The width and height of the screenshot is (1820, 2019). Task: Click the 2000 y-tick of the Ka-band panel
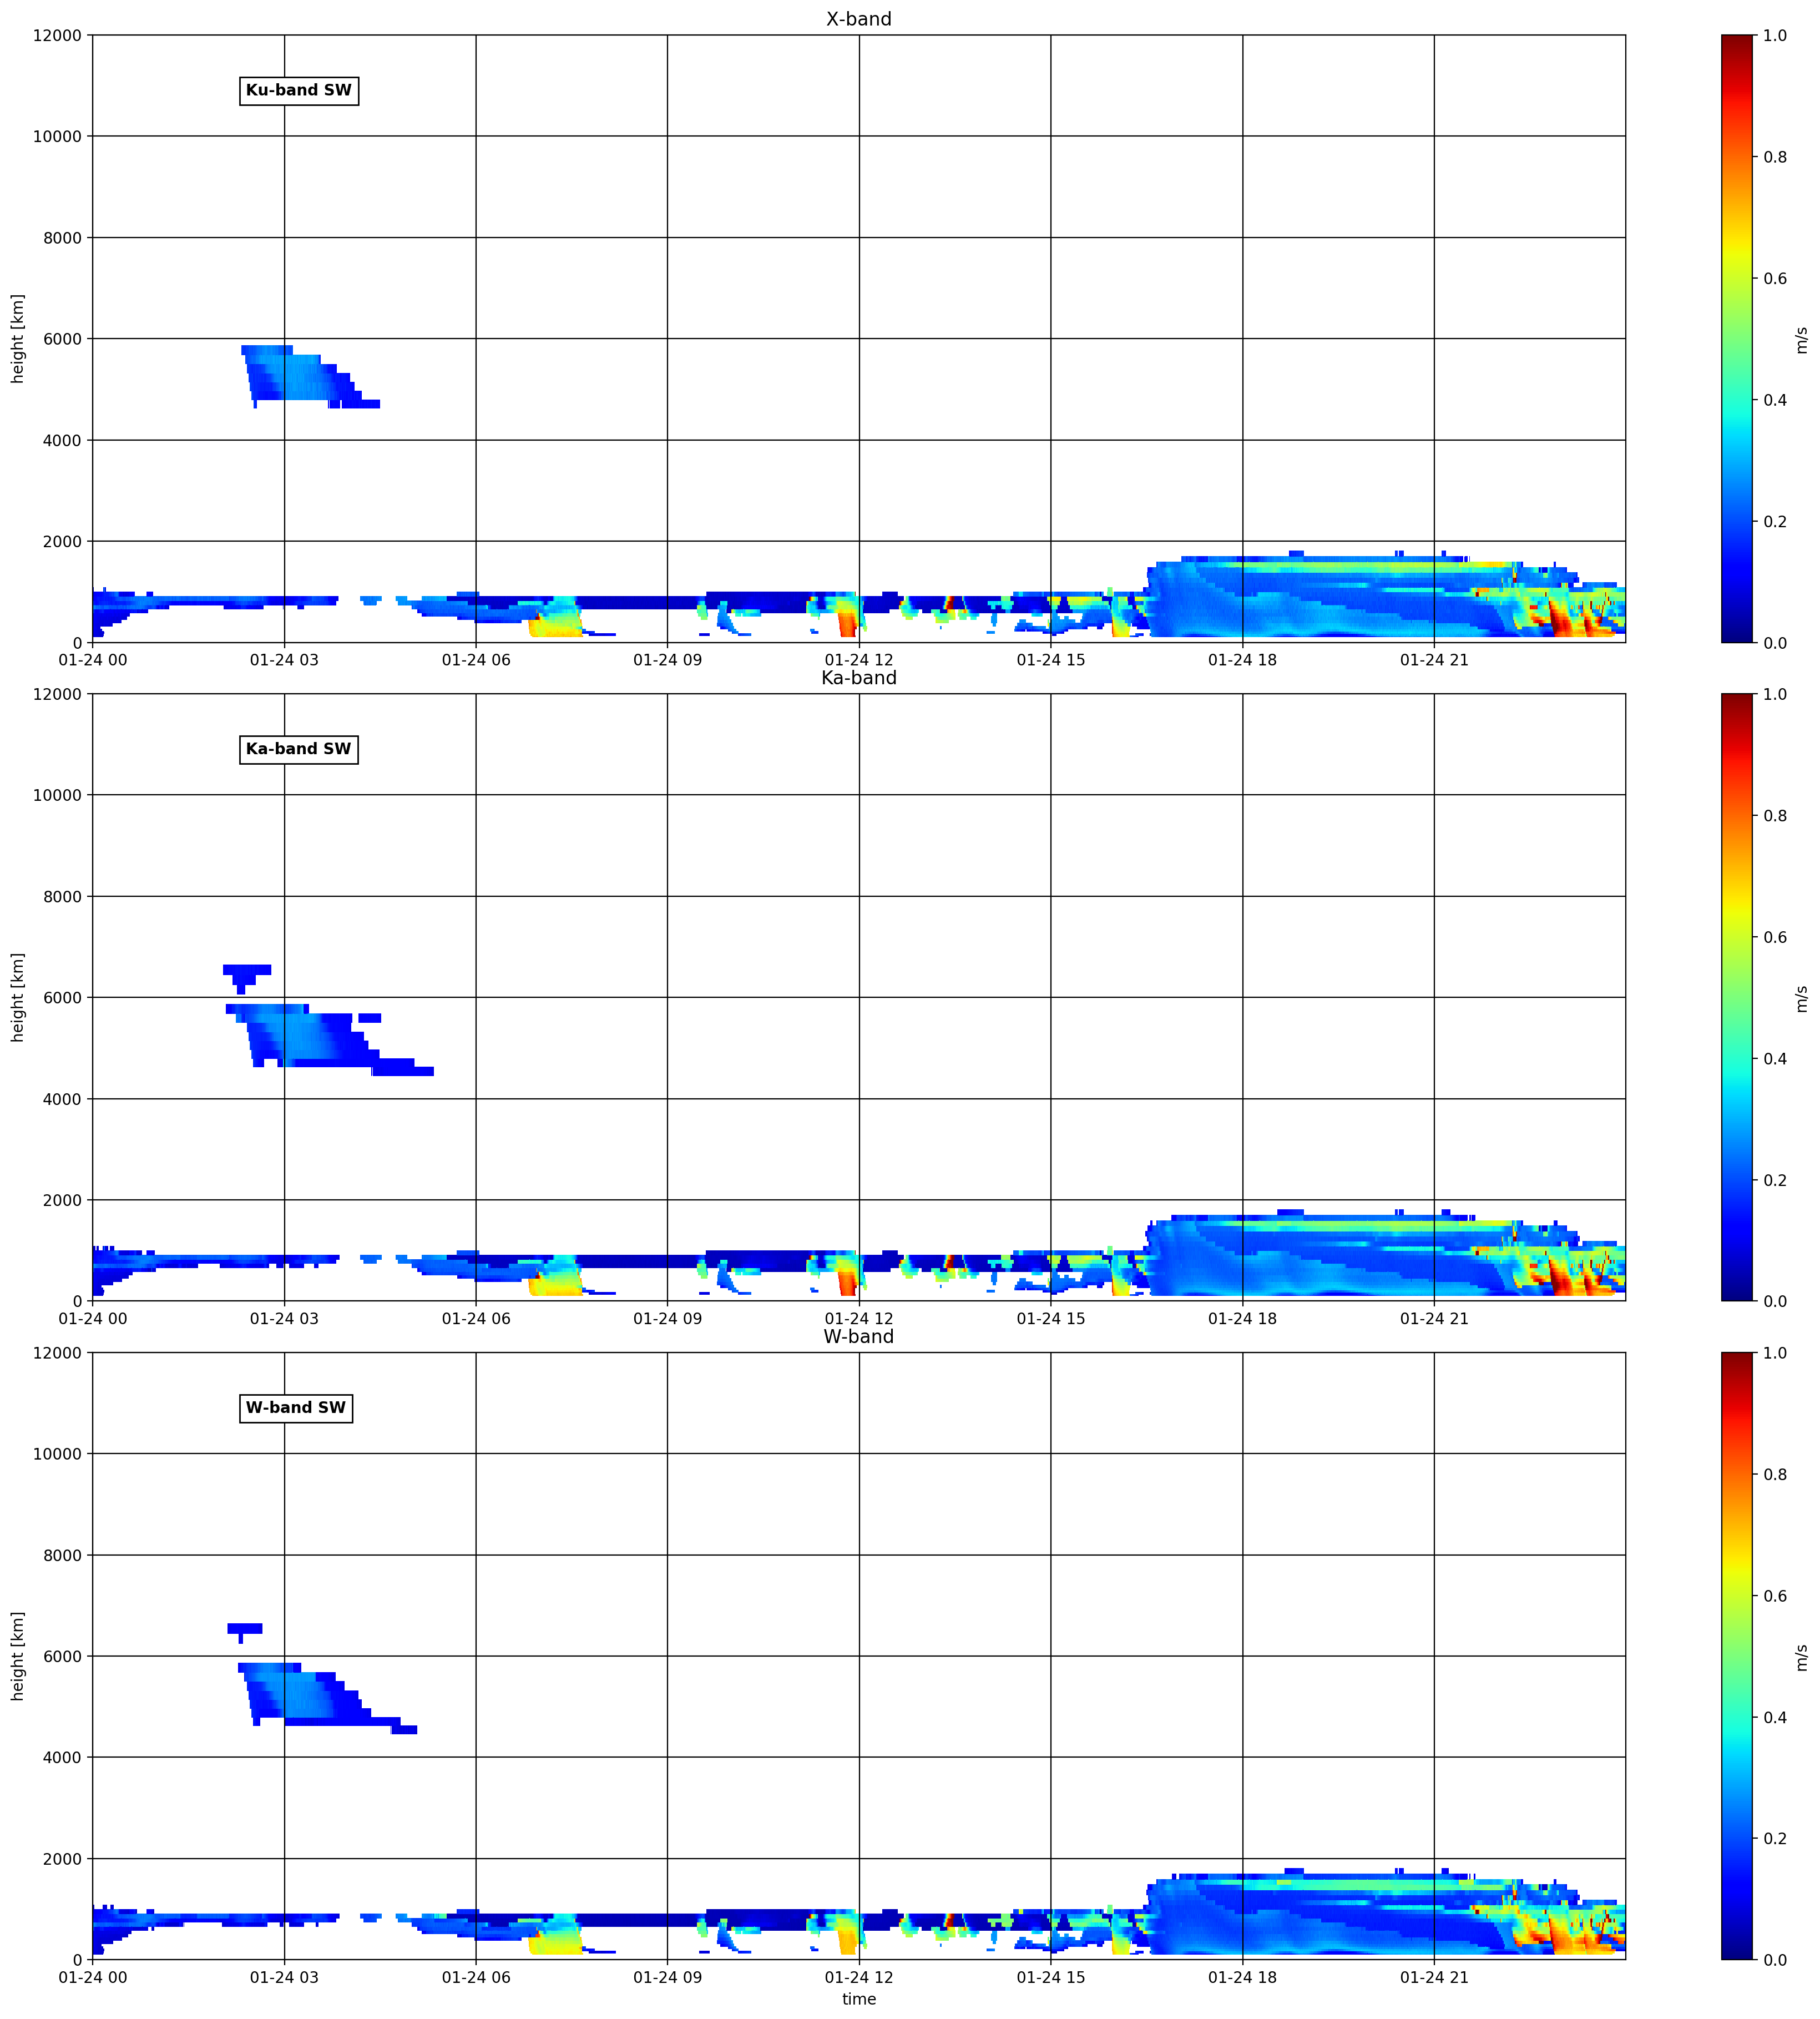pos(62,1200)
